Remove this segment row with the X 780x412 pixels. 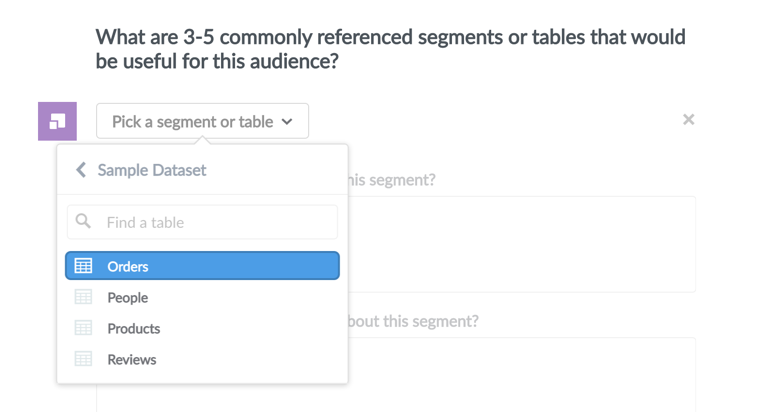688,119
